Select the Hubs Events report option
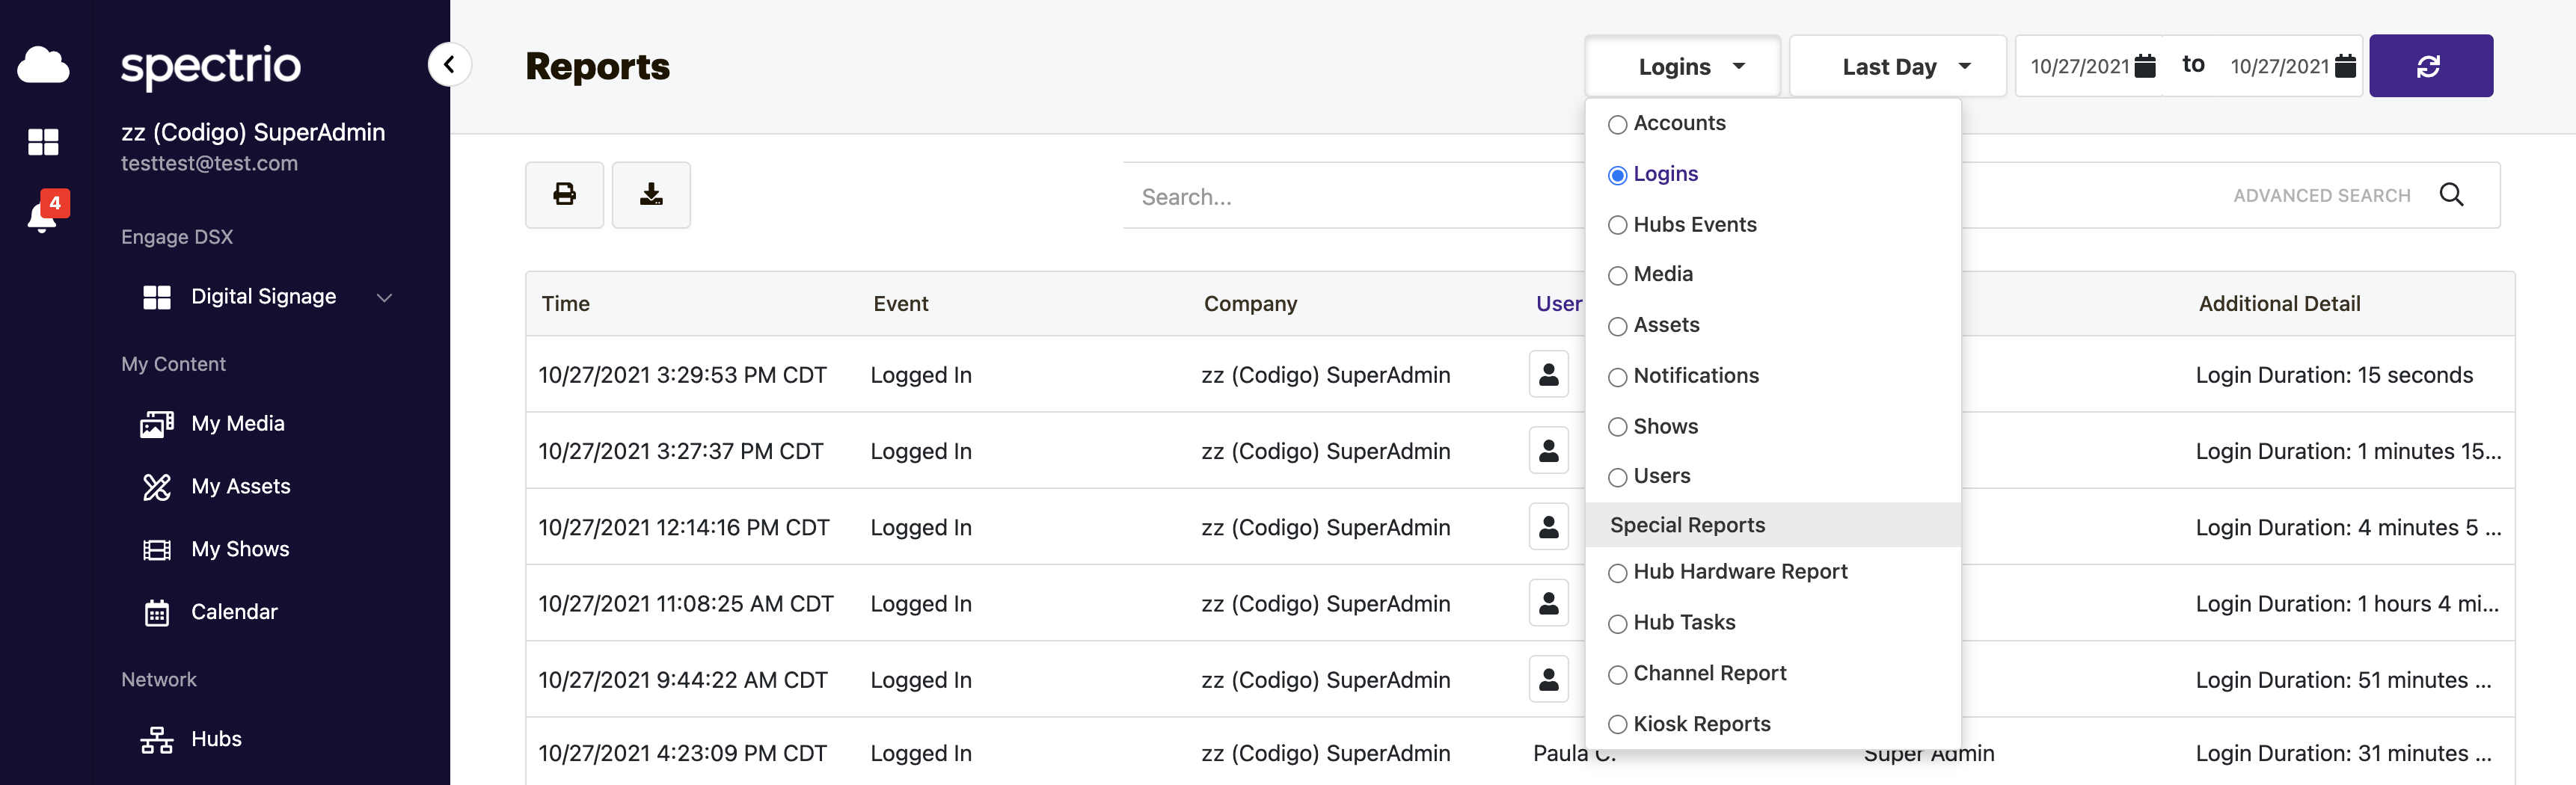The height and width of the screenshot is (785, 2576). point(1682,225)
